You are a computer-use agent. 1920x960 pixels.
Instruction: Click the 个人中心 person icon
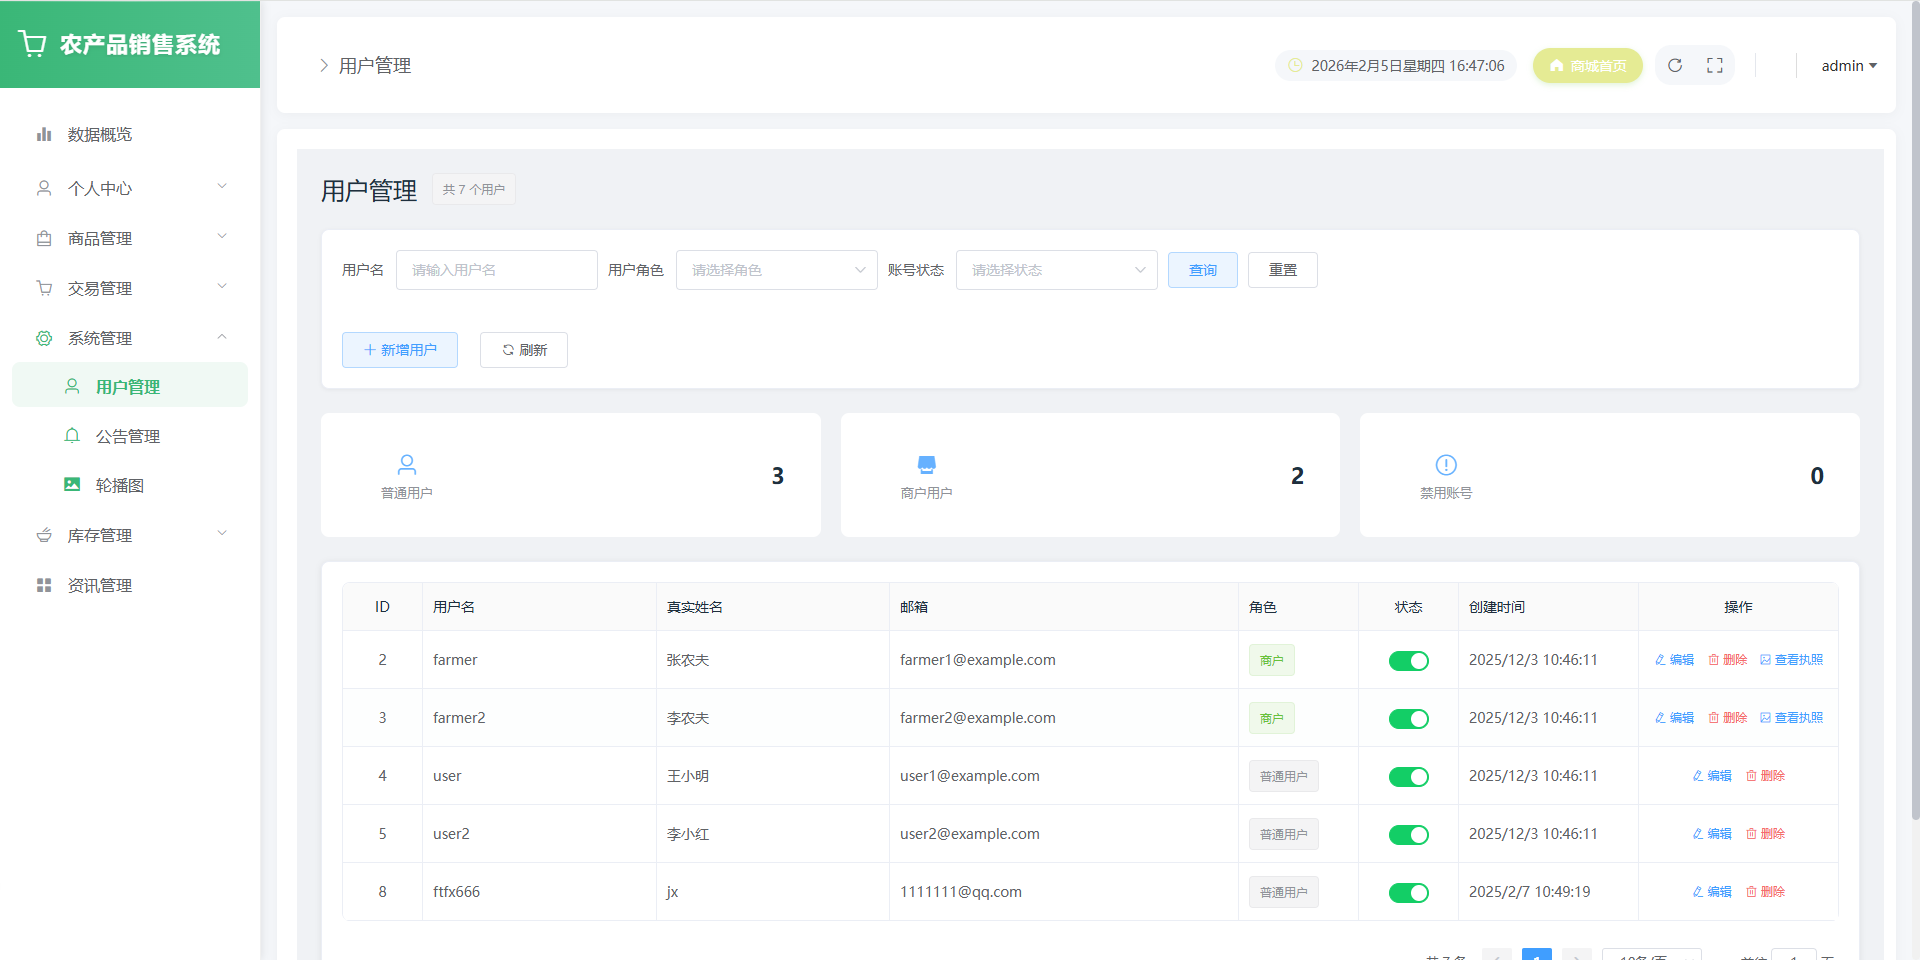pos(44,188)
